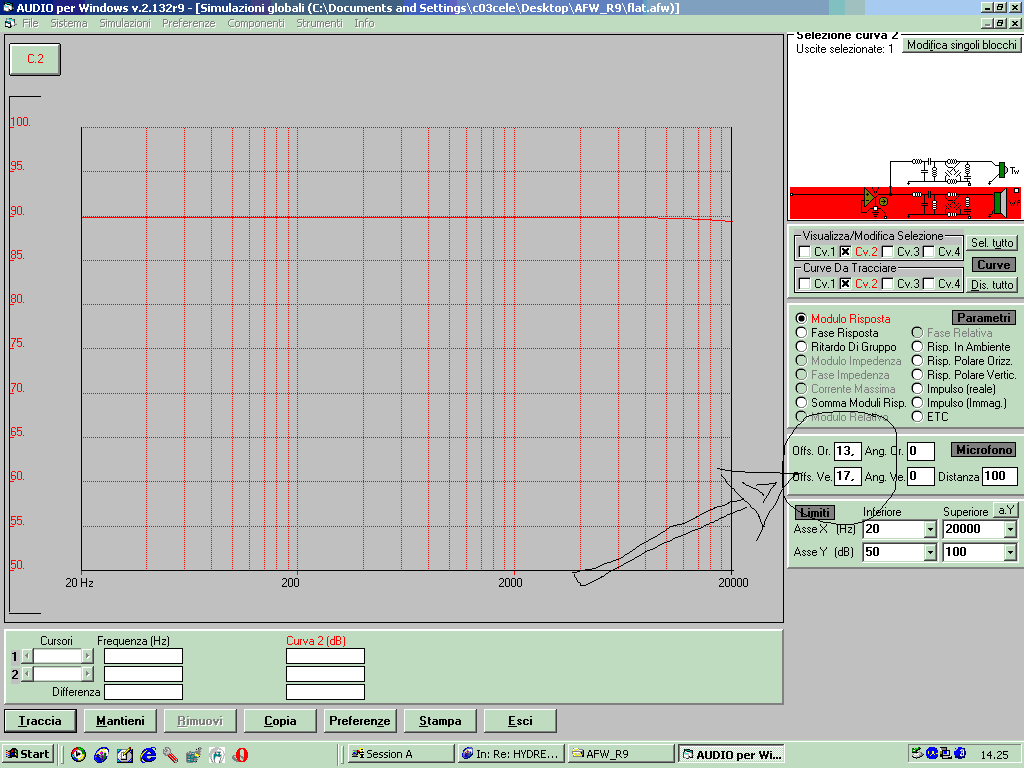Uncheck Cv.2 under Visualizza/Modifica Selezione
This screenshot has height=768, width=1024.
[845, 251]
